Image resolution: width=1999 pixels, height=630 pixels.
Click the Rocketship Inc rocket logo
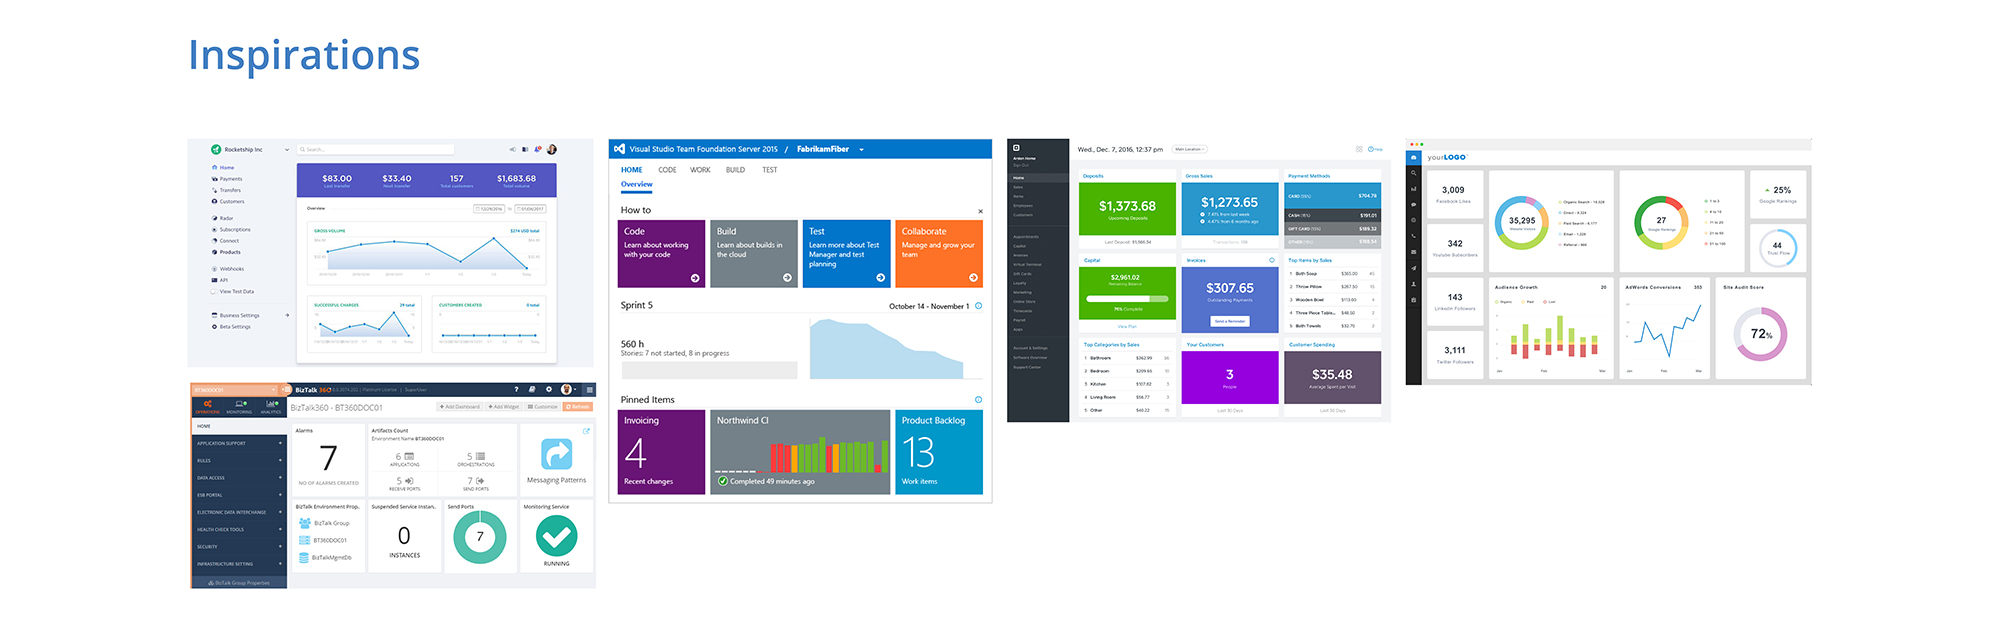click(x=215, y=150)
